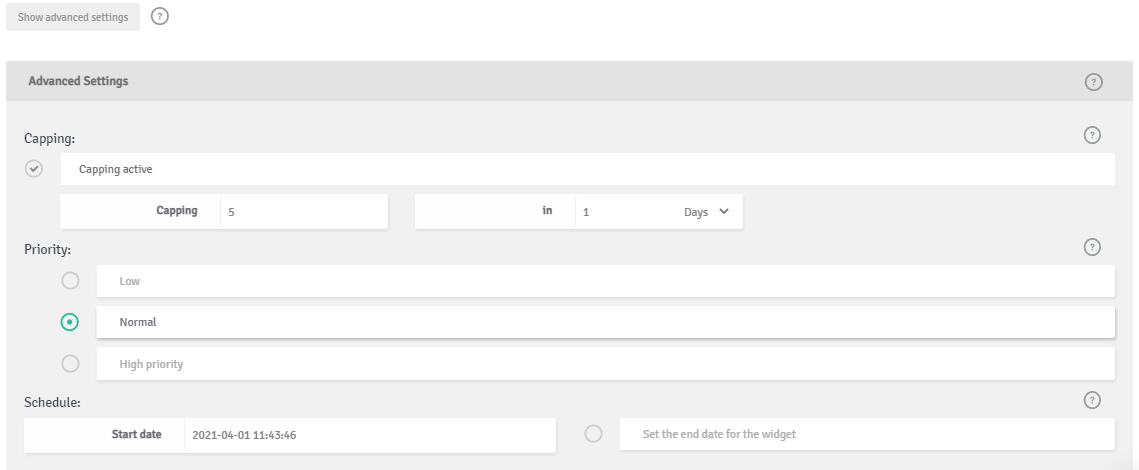Click the Capping section help icon
1139x470 pixels.
pyautogui.click(x=1092, y=135)
